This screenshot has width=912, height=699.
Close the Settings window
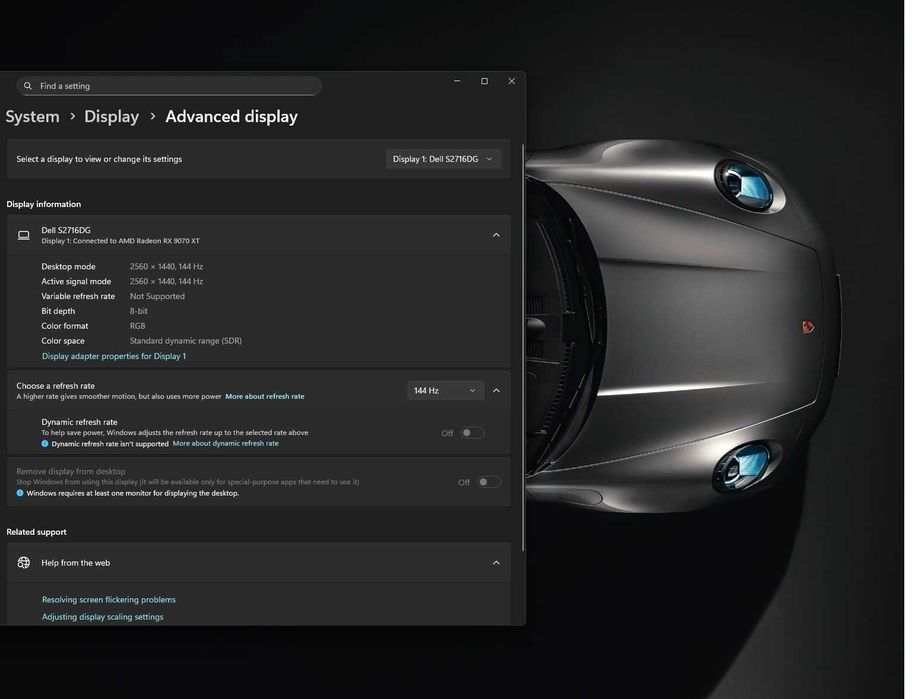[512, 81]
